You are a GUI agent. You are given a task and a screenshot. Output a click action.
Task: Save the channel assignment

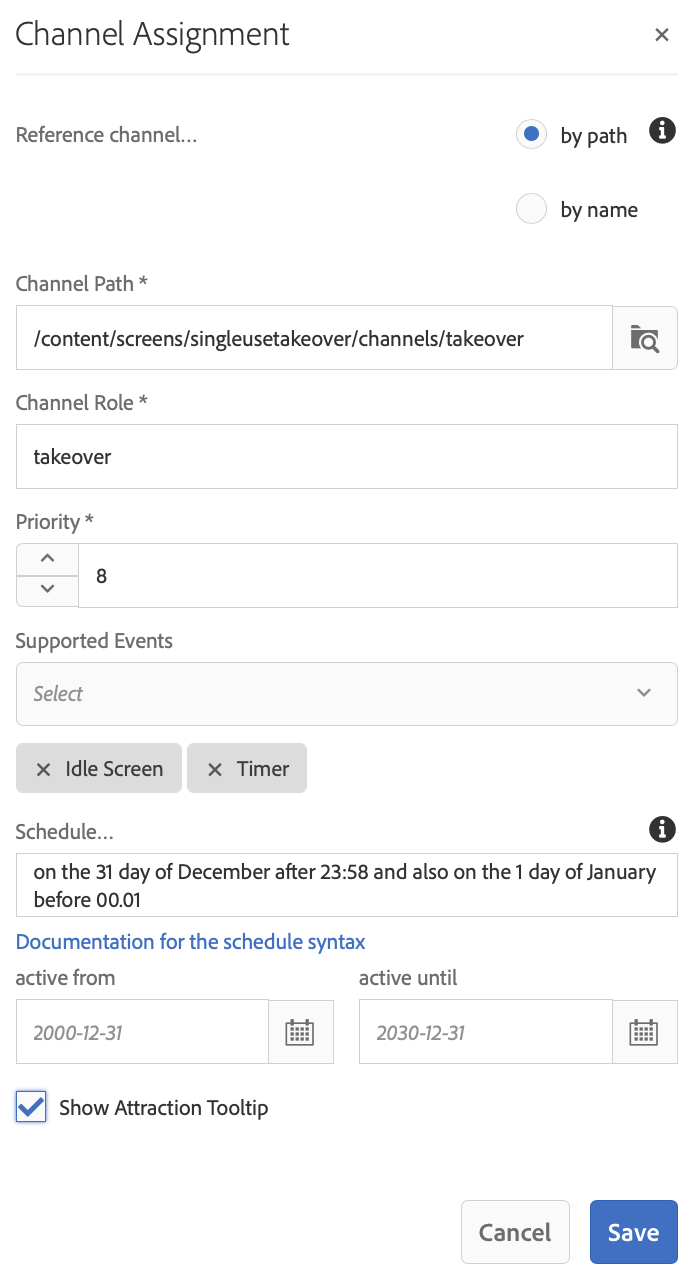pyautogui.click(x=633, y=1232)
